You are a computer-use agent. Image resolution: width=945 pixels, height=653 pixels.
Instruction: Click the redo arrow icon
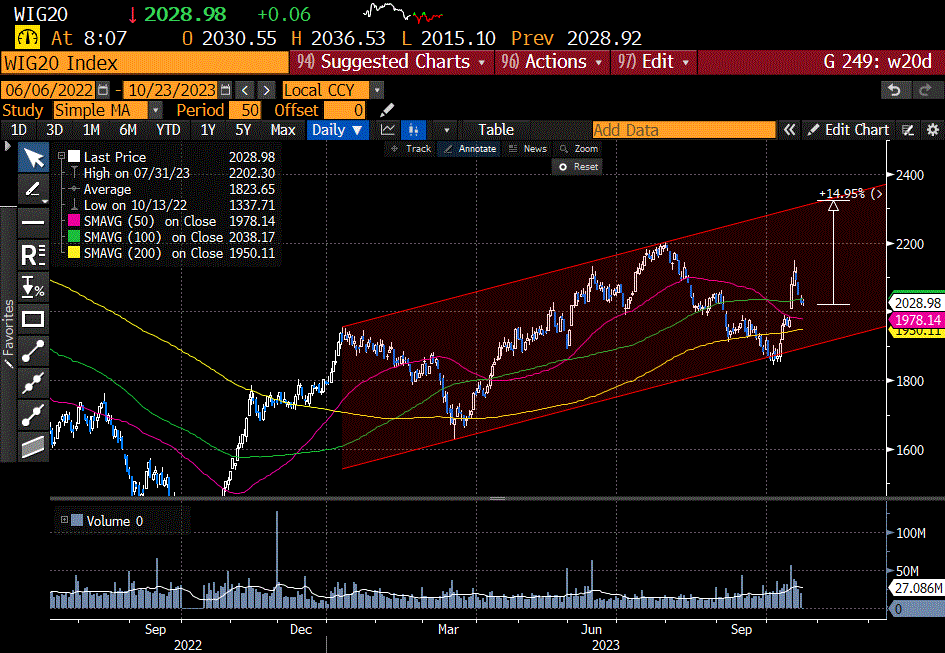(x=926, y=90)
